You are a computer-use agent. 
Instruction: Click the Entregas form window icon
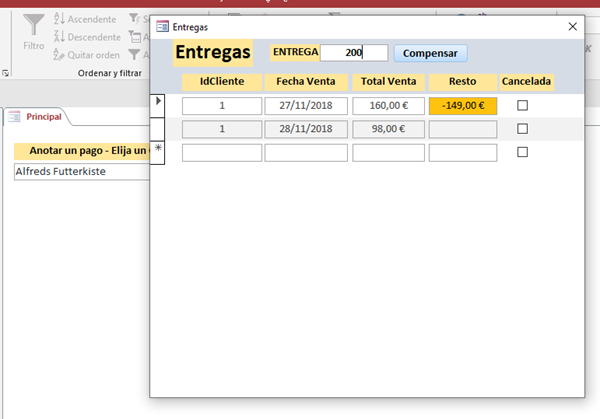pos(163,27)
